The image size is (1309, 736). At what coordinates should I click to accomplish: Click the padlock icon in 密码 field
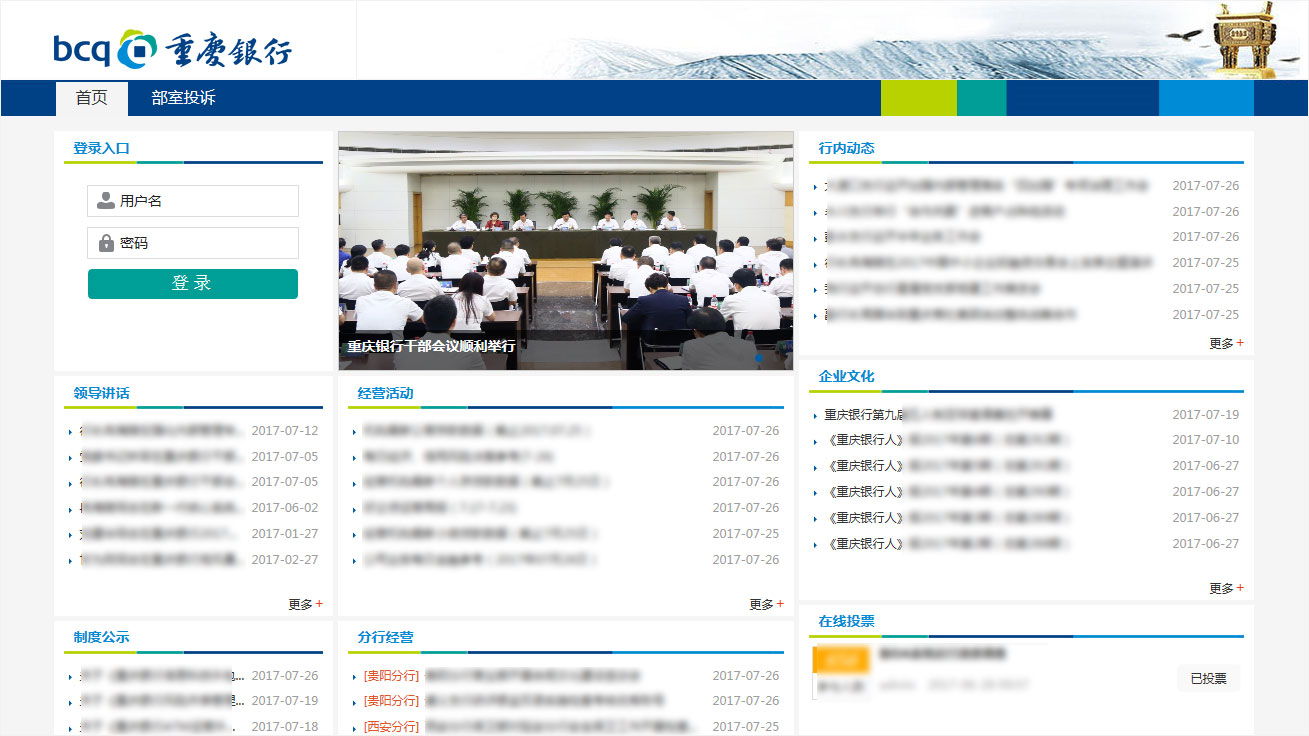pyautogui.click(x=106, y=243)
